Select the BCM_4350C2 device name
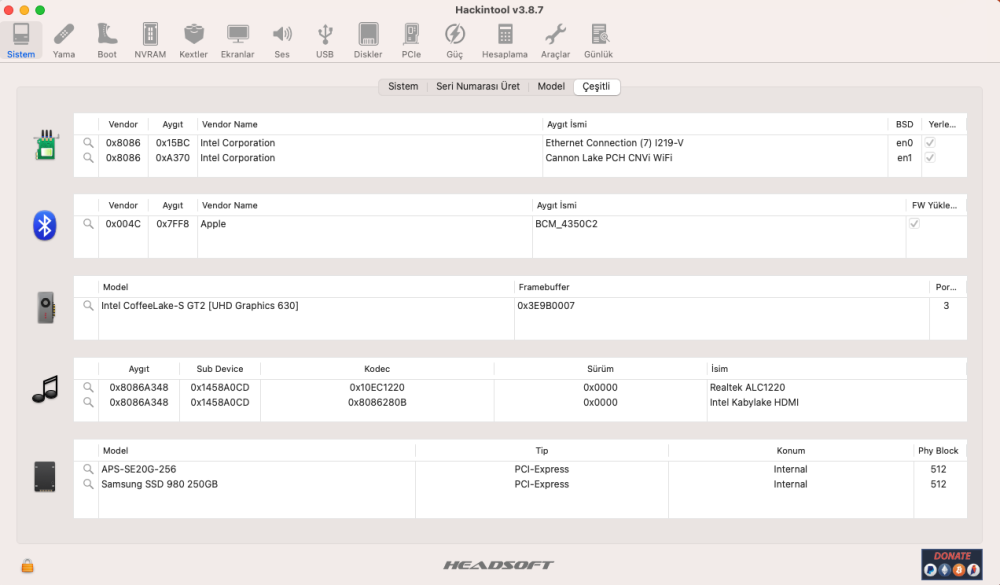The image size is (1000, 585). (566, 224)
